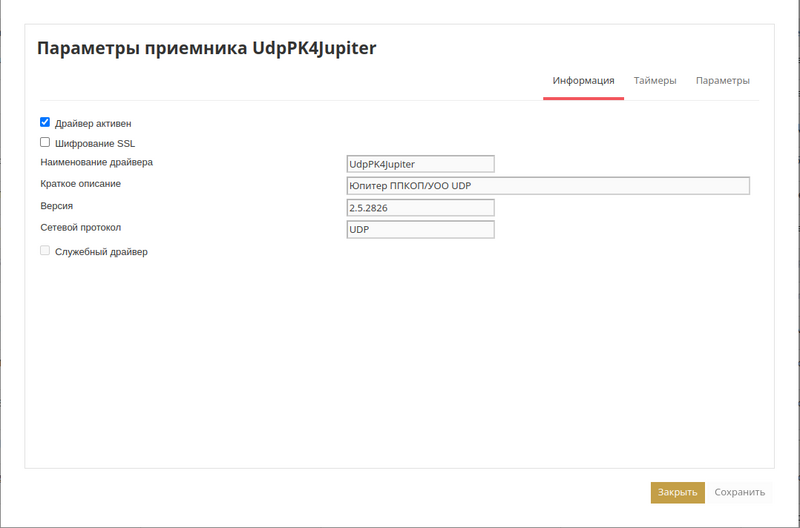This screenshot has width=800, height=528.
Task: Click the 'Шифрование SSL' label text
Action: point(95,144)
